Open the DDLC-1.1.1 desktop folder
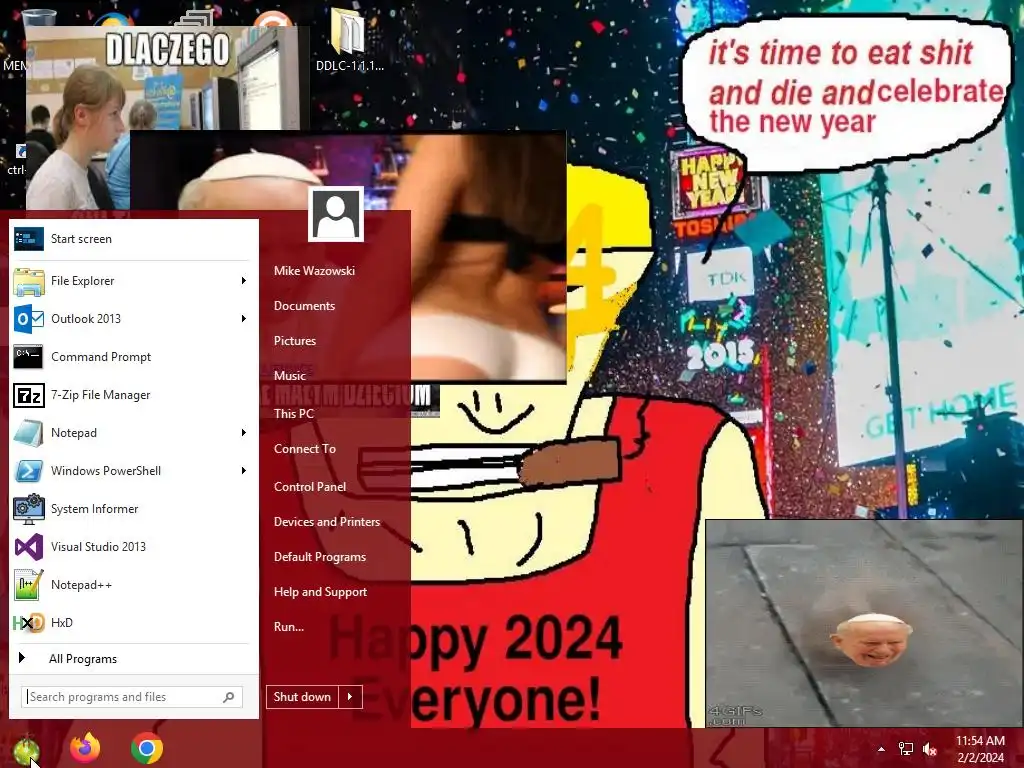Viewport: 1024px width, 768px height. coord(349,39)
